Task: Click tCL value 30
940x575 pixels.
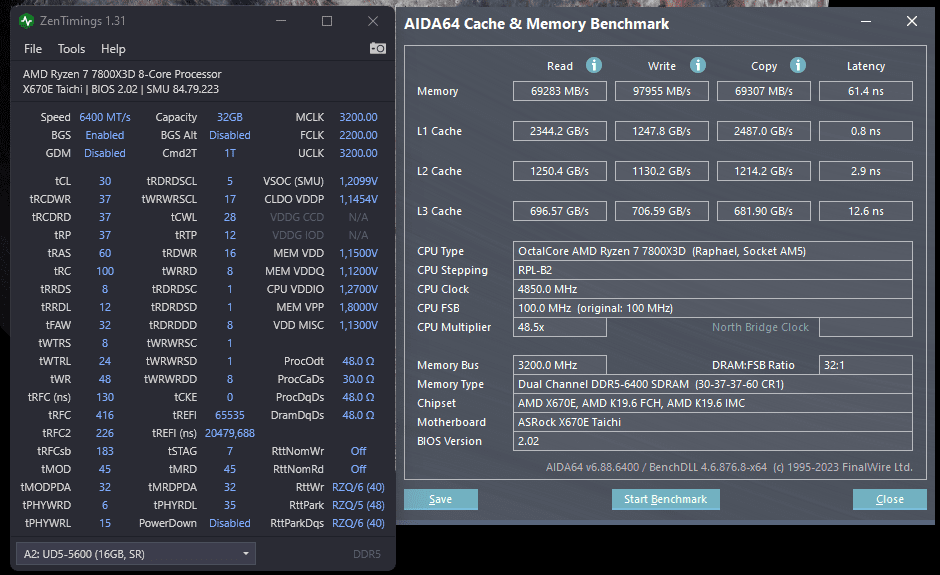Action: (105, 181)
